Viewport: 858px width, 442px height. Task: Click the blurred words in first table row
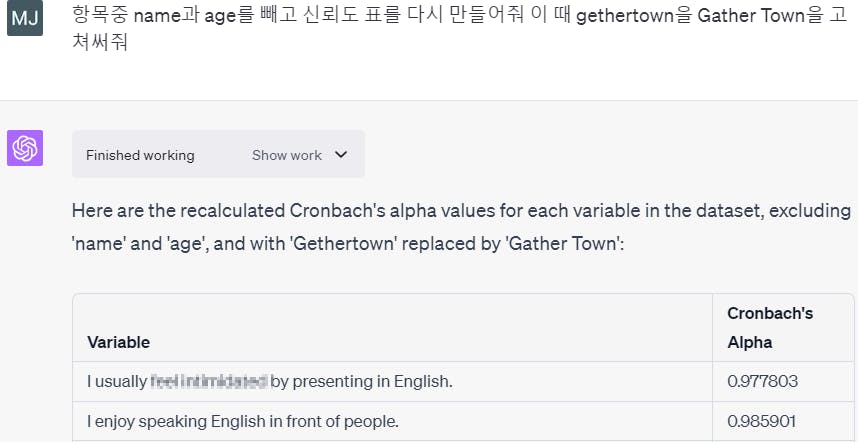[x=209, y=381]
